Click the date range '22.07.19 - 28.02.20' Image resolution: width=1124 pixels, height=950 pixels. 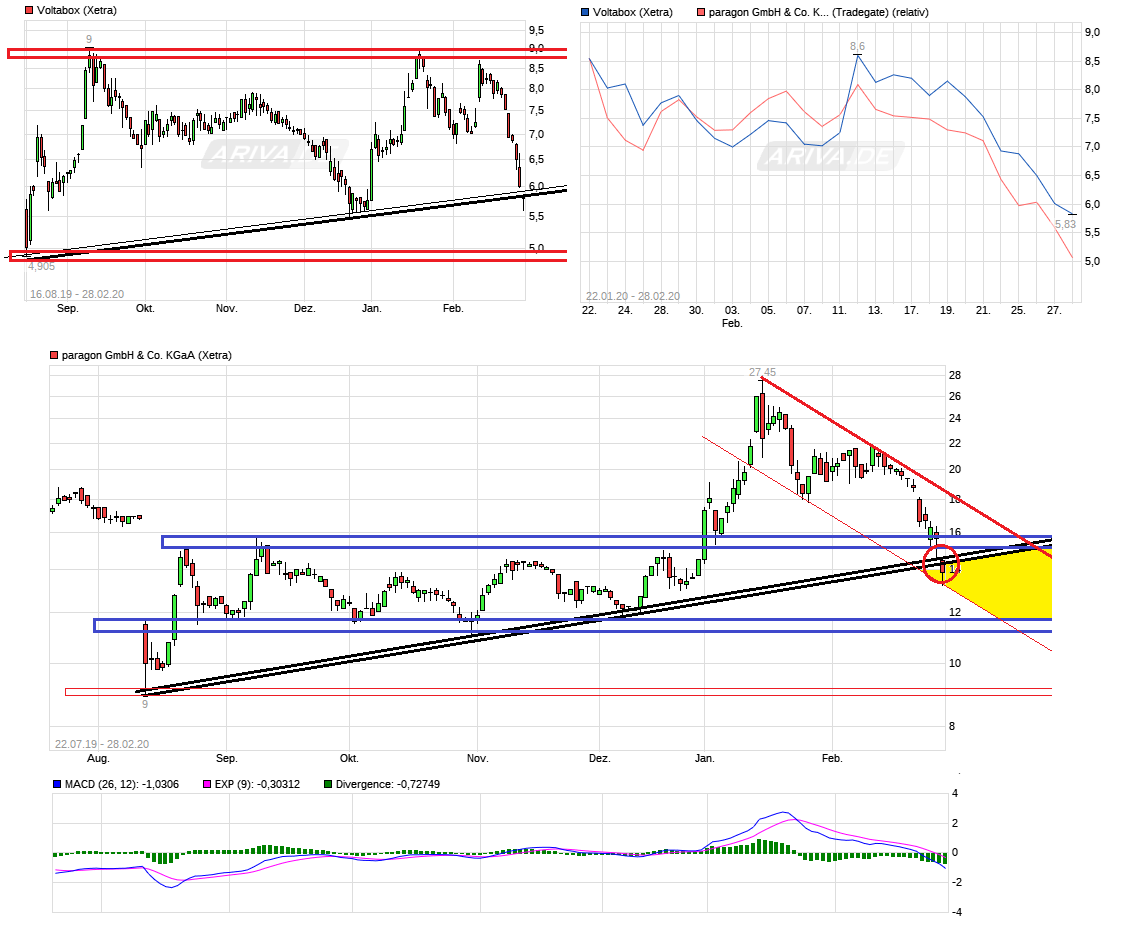click(x=102, y=744)
